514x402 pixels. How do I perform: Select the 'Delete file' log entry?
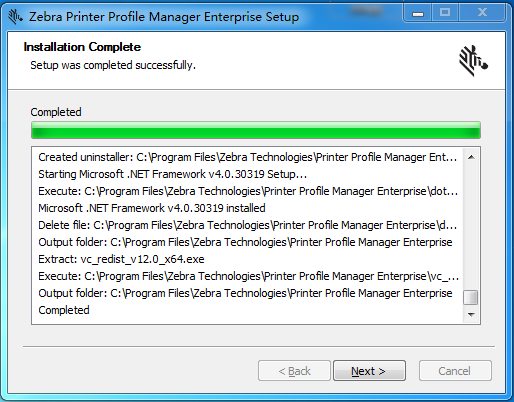tap(247, 225)
